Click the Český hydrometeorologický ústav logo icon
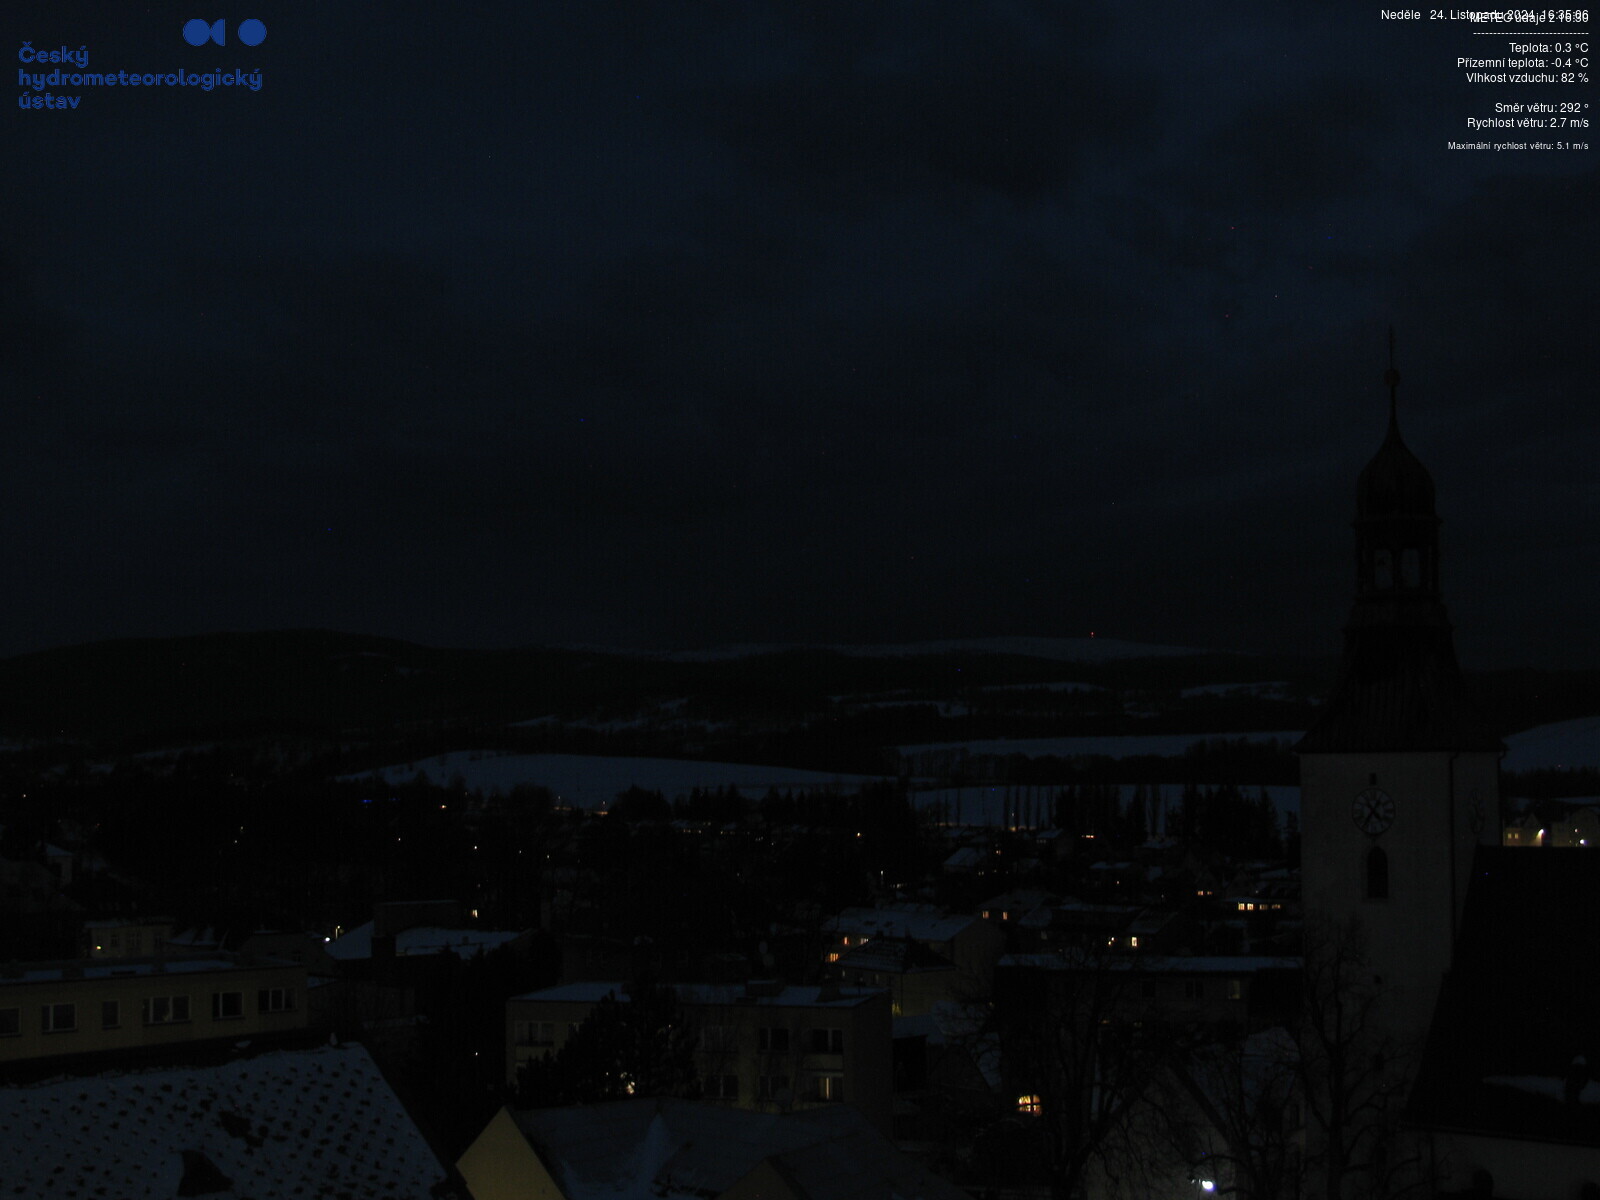This screenshot has width=1600, height=1200. click(x=224, y=32)
